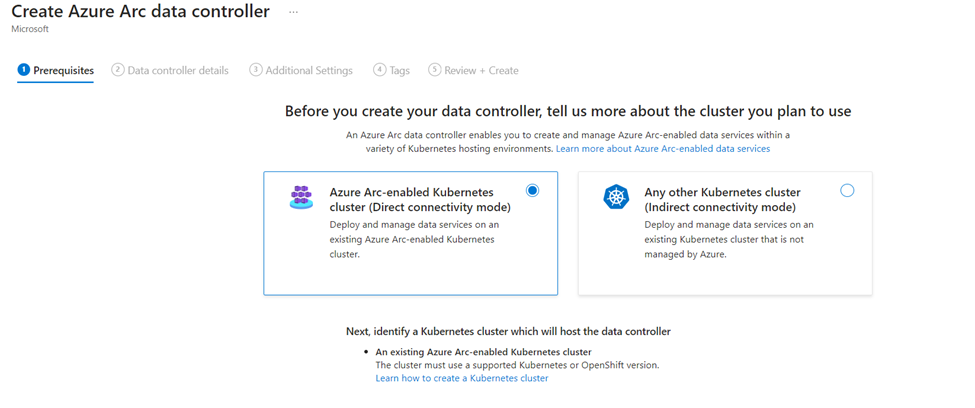Open Learn more about Azure Arc-enabled data services
The width and height of the screenshot is (975, 408).
663,149
